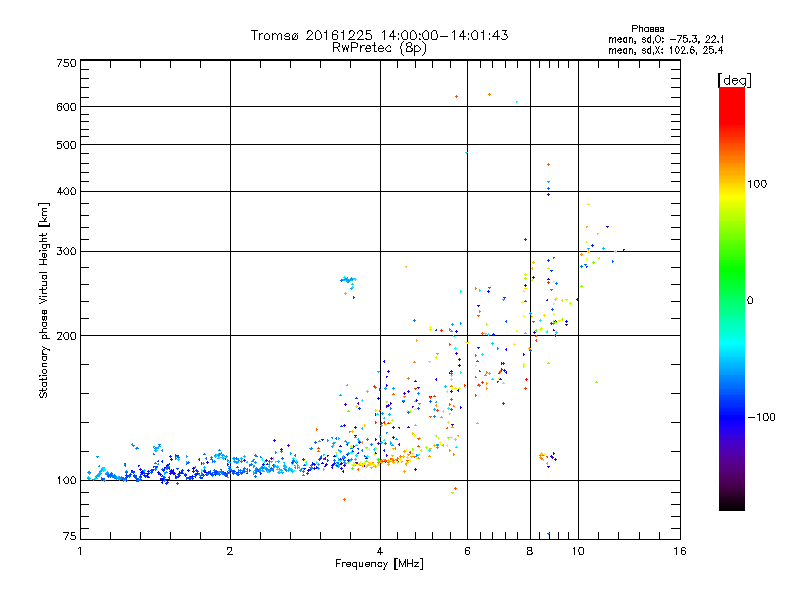Click the y-axis tick label '400'
800x600 pixels.
coord(66,192)
